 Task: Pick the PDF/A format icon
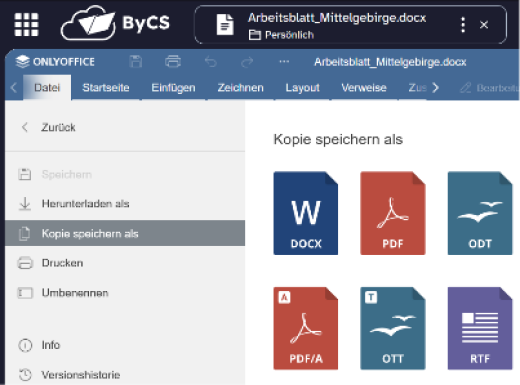[x=306, y=328]
